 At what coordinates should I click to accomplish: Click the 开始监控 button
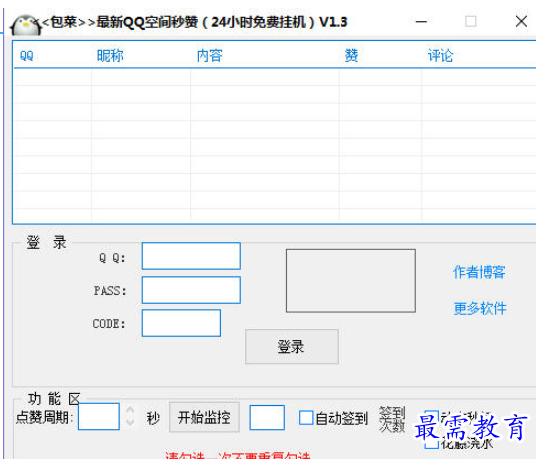click(x=204, y=417)
